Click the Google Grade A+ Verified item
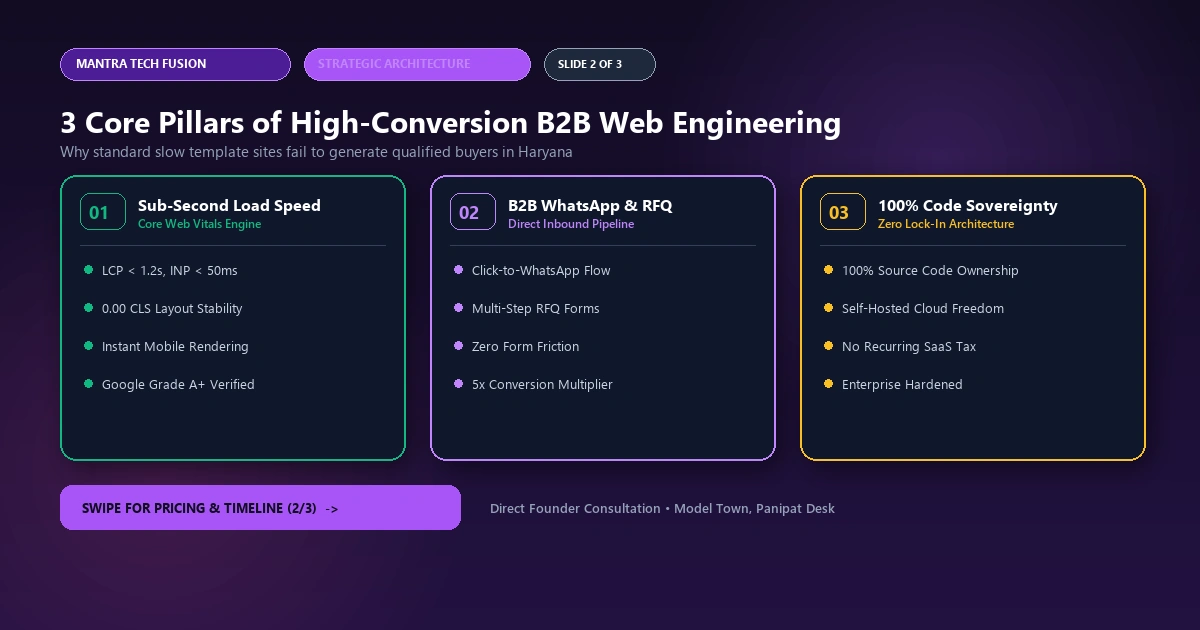 tap(178, 385)
